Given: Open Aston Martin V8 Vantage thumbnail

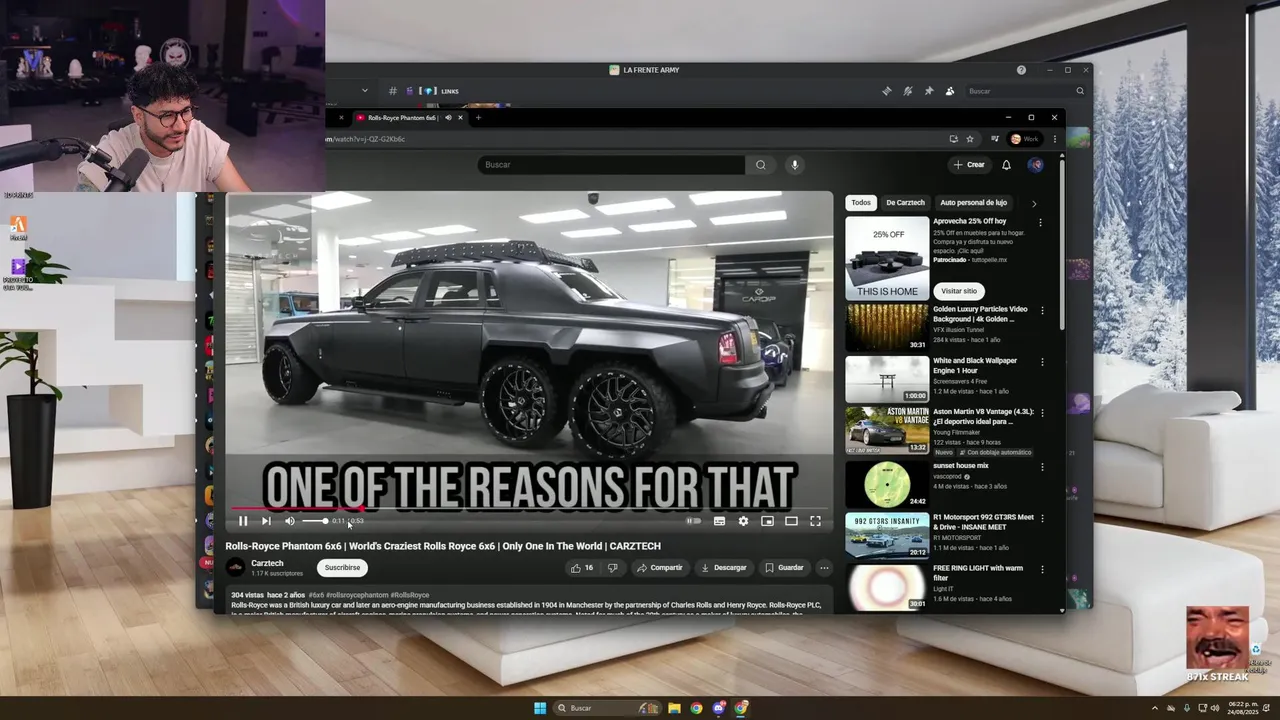Looking at the screenshot, I should click(x=887, y=430).
